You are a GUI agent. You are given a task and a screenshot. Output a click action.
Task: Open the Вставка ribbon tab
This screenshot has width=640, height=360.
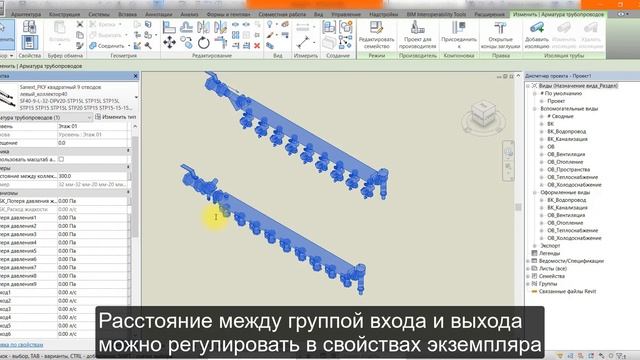coord(127,14)
